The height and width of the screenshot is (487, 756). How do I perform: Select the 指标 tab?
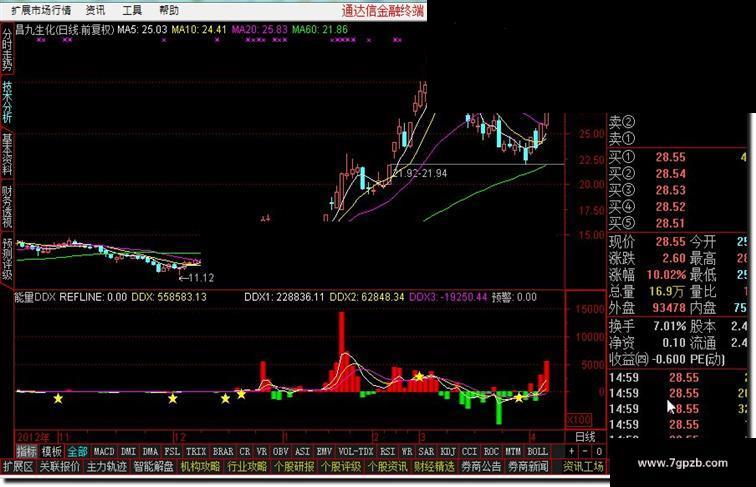coord(27,452)
